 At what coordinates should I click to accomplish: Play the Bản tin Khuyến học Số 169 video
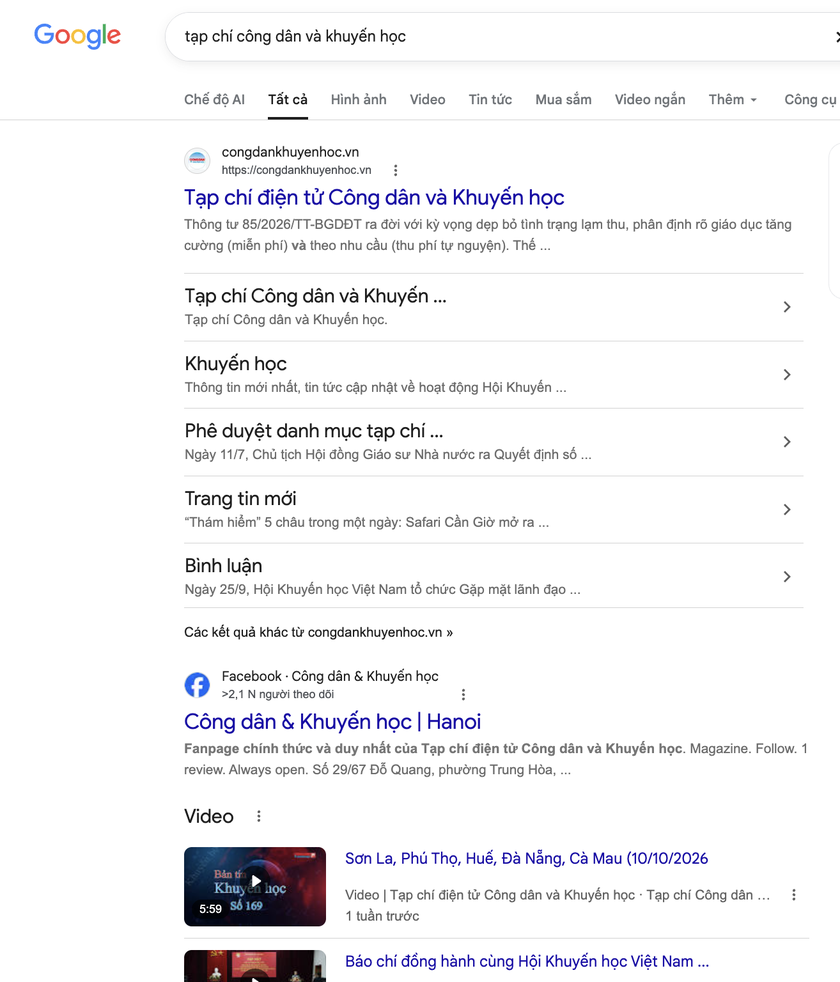click(255, 886)
